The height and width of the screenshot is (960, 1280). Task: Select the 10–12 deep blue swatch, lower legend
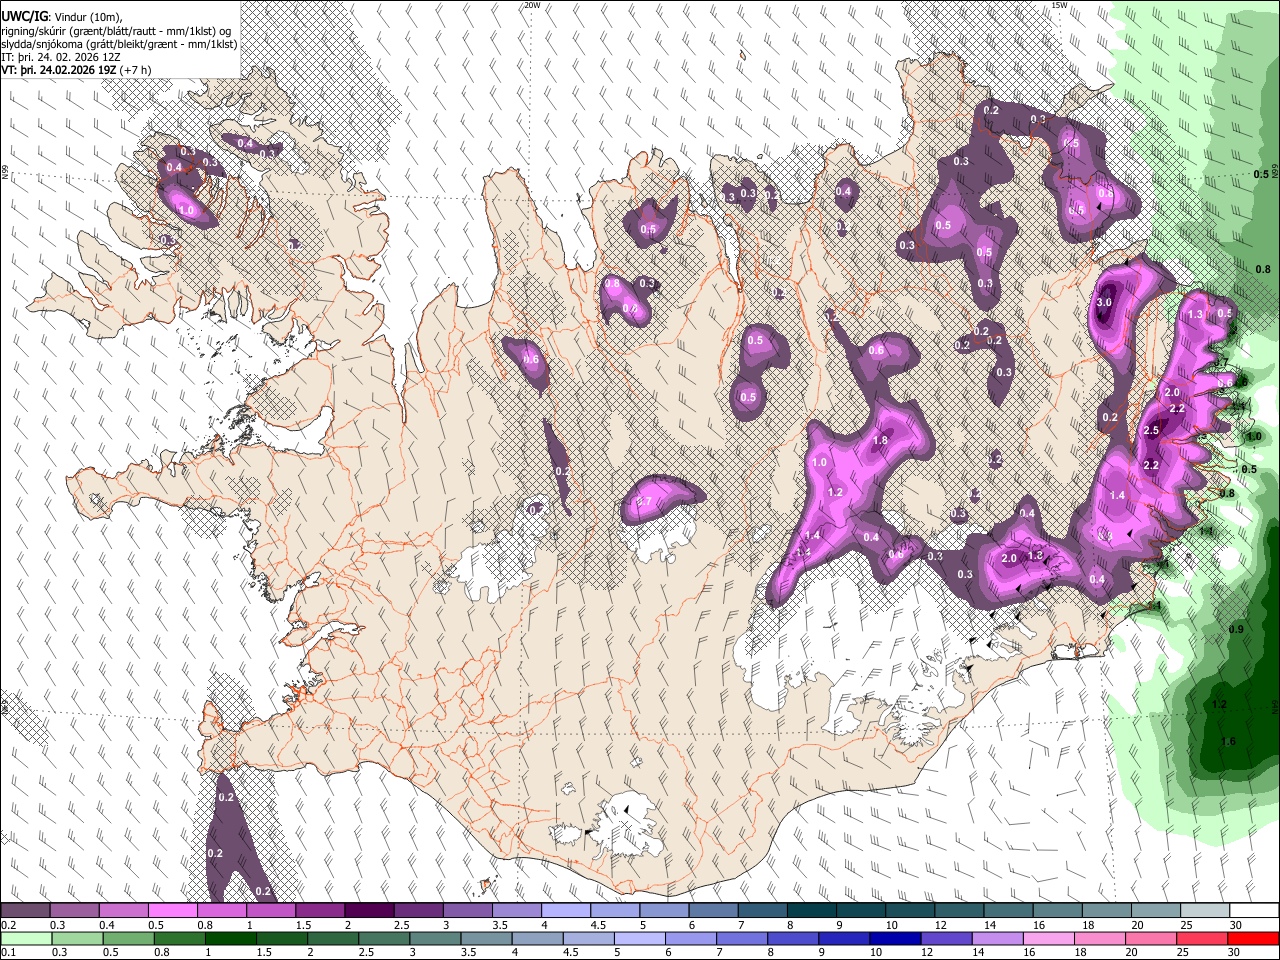tap(896, 938)
